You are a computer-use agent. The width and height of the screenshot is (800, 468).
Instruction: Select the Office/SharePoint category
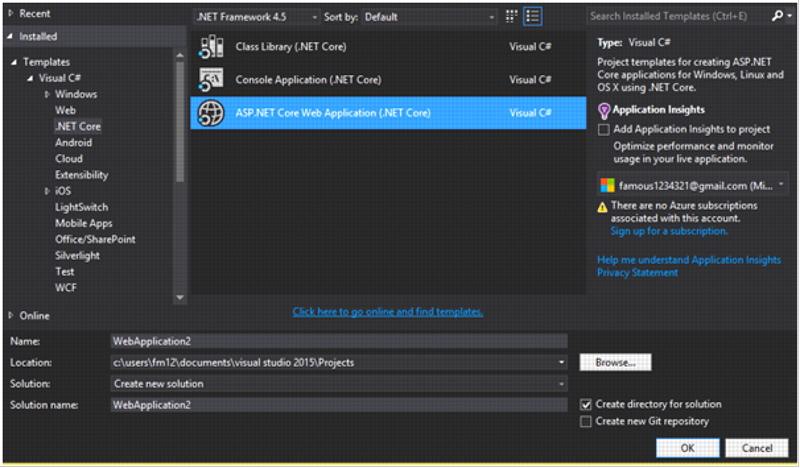point(95,239)
